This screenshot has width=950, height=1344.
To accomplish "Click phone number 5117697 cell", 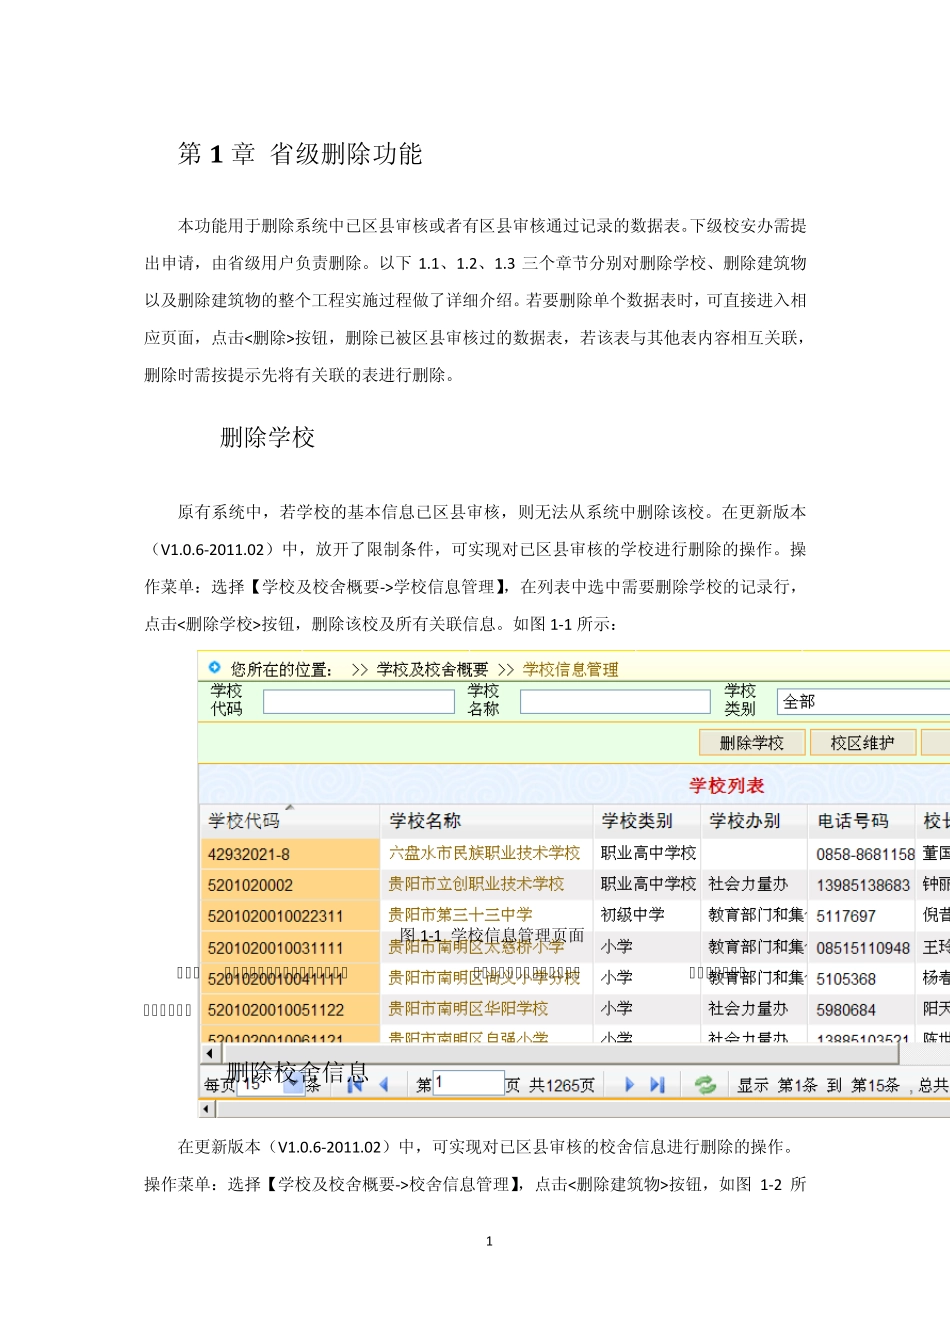I will 846,917.
